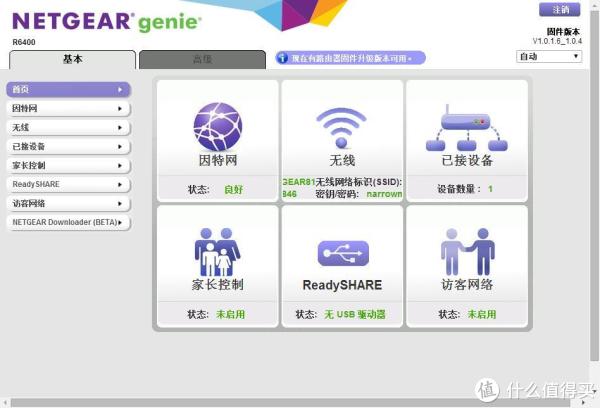This screenshot has width=600, height=408.
Task: Select 因特网 in the sidebar menu
Action: pos(68,109)
